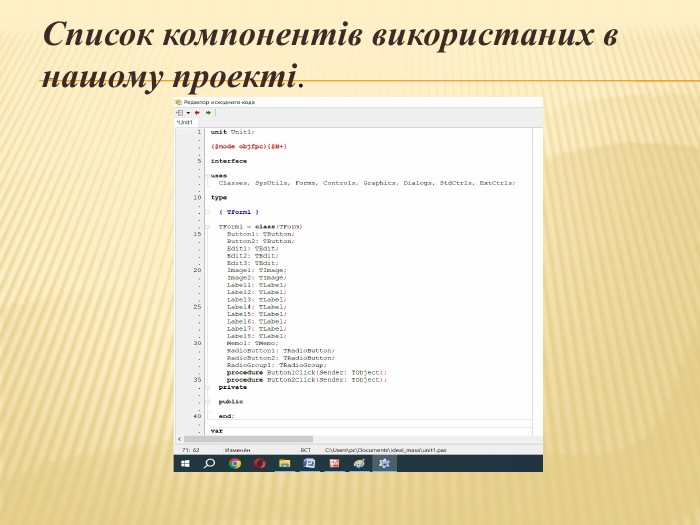The image size is (700, 525).
Task: Click the horizontal scrollbar thumb
Action: click(x=249, y=439)
